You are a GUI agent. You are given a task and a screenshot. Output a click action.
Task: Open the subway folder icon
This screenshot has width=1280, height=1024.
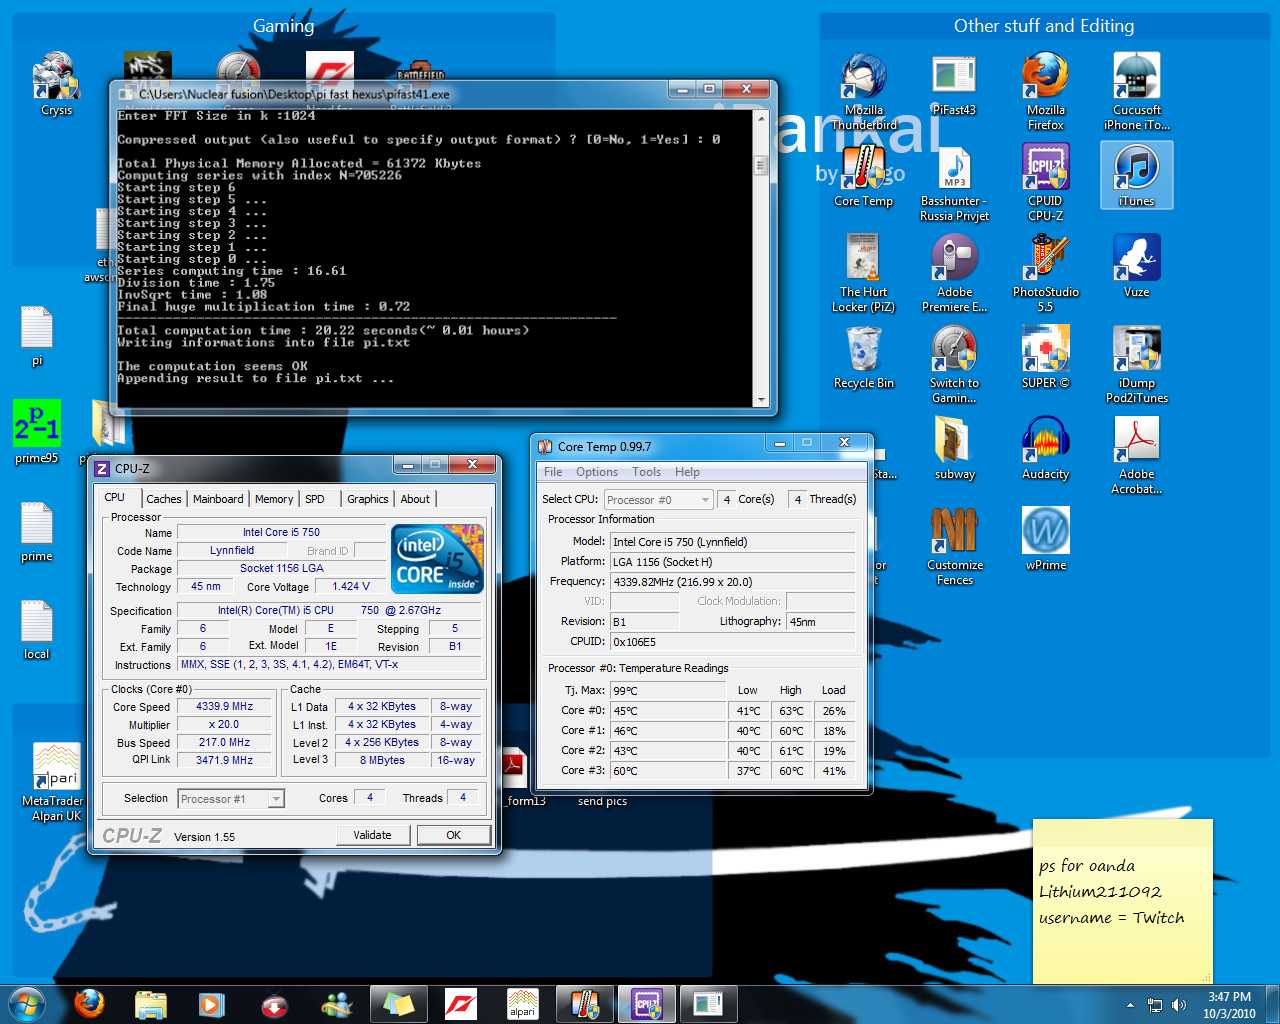pos(955,449)
